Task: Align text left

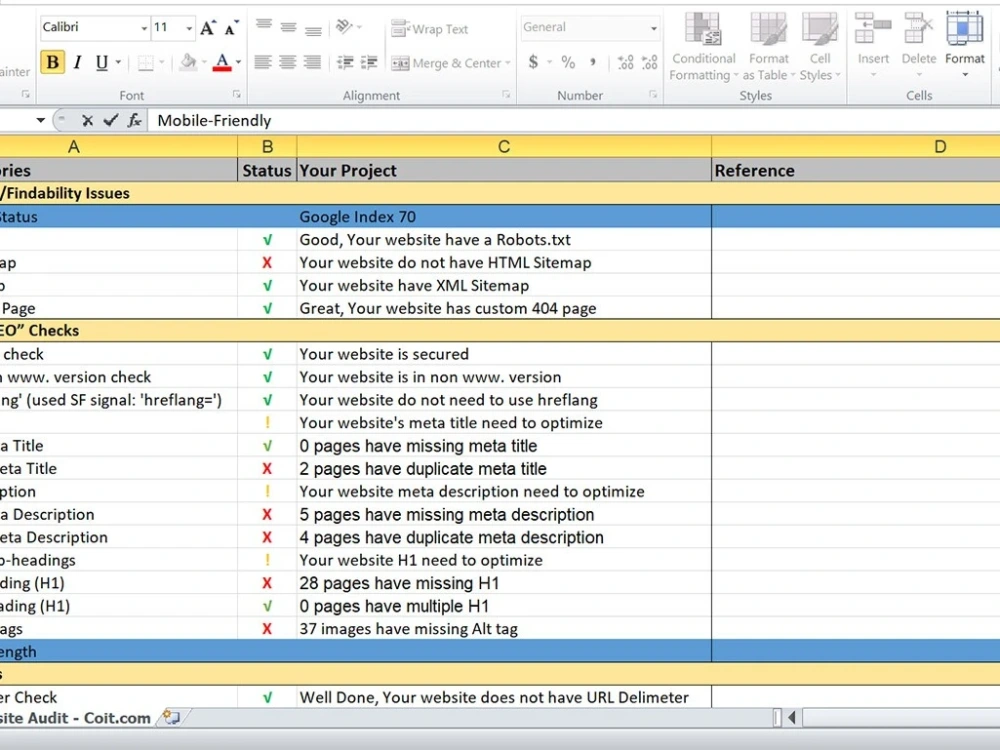Action: pos(263,62)
